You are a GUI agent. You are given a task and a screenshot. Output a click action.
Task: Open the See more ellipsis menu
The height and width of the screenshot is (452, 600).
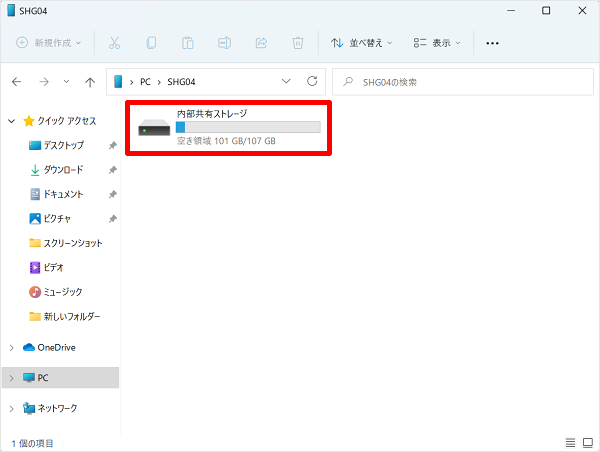pyautogui.click(x=492, y=44)
